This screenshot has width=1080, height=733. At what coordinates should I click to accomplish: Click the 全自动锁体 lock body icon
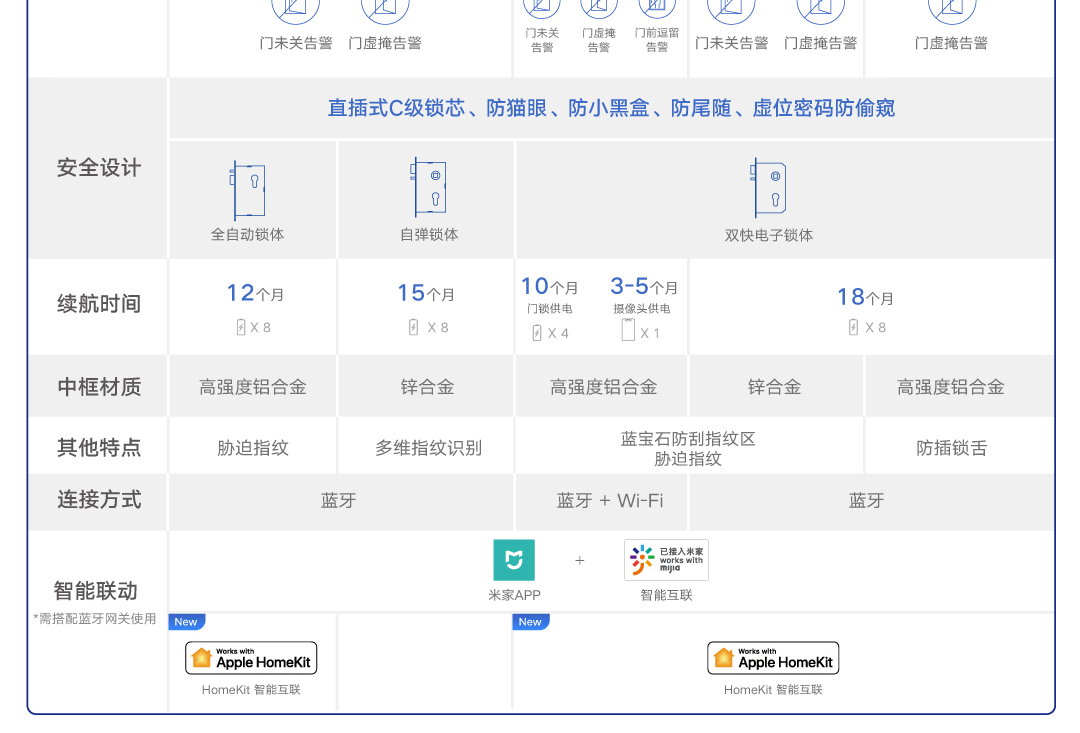pos(248,190)
